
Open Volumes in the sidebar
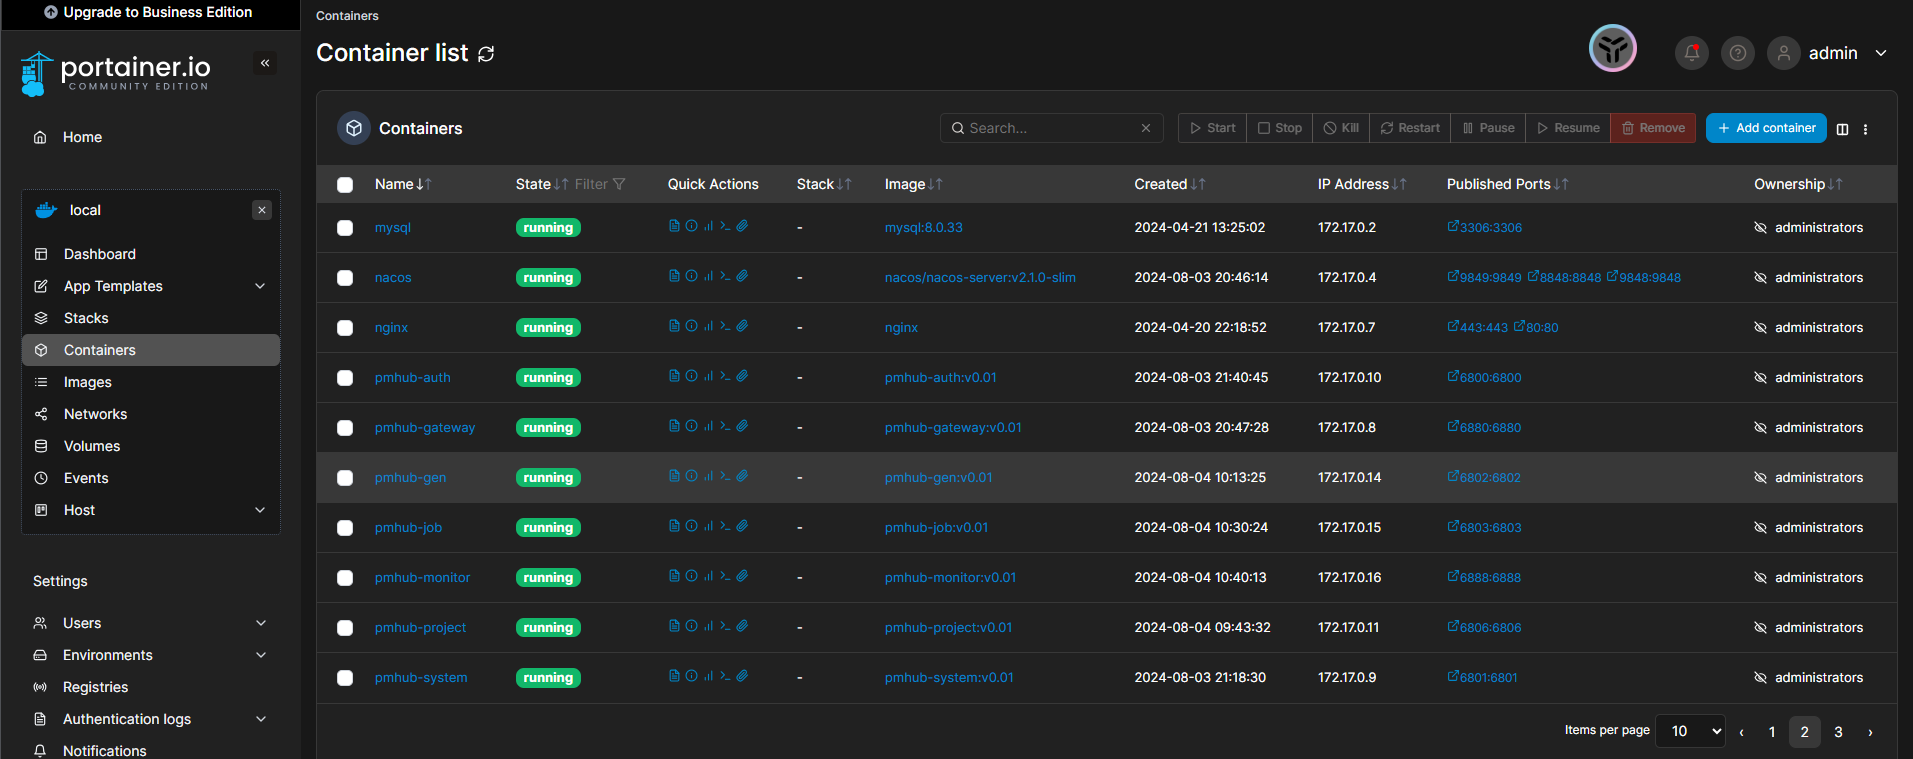click(x=150, y=446)
